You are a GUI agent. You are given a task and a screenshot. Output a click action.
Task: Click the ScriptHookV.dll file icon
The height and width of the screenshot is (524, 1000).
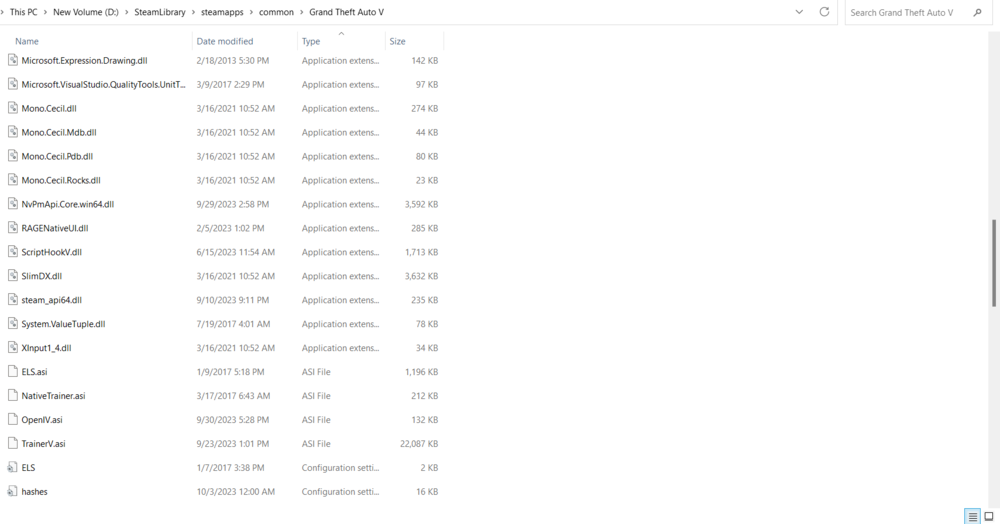pyautogui.click(x=12, y=252)
